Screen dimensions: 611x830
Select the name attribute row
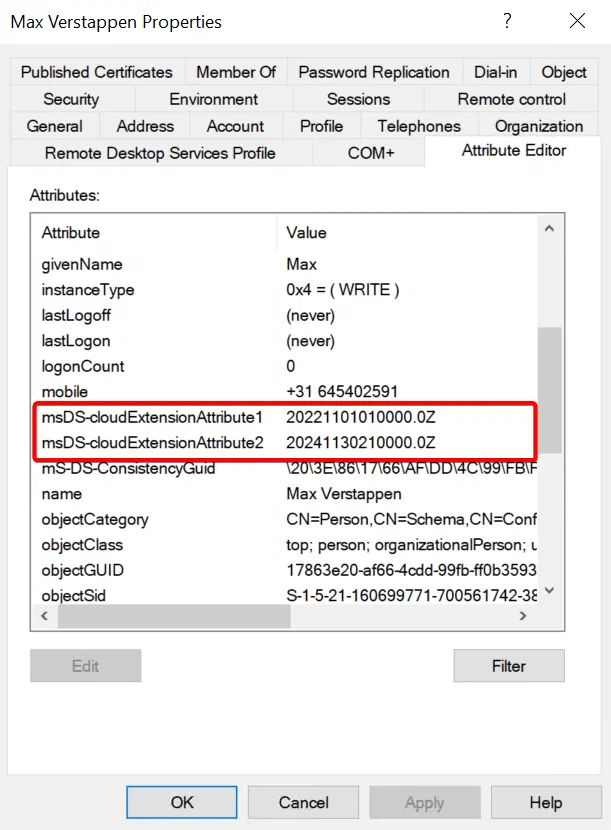(285, 493)
